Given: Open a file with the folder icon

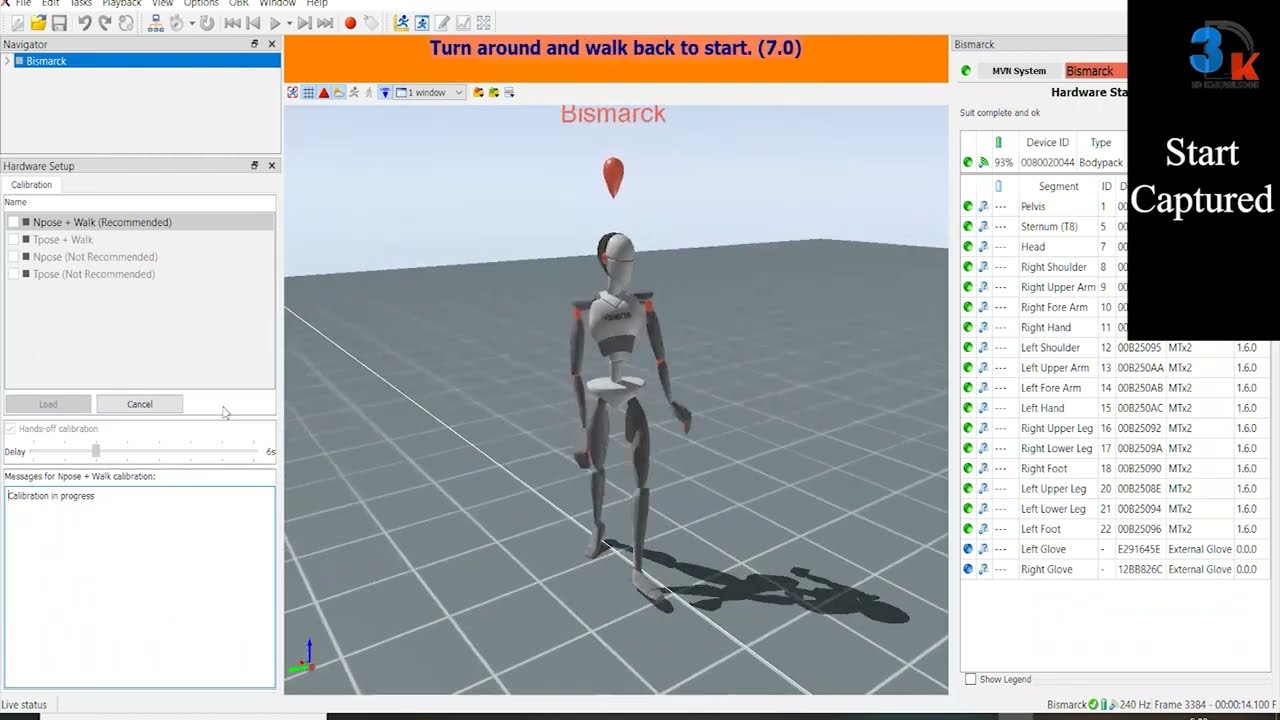Looking at the screenshot, I should [38, 23].
